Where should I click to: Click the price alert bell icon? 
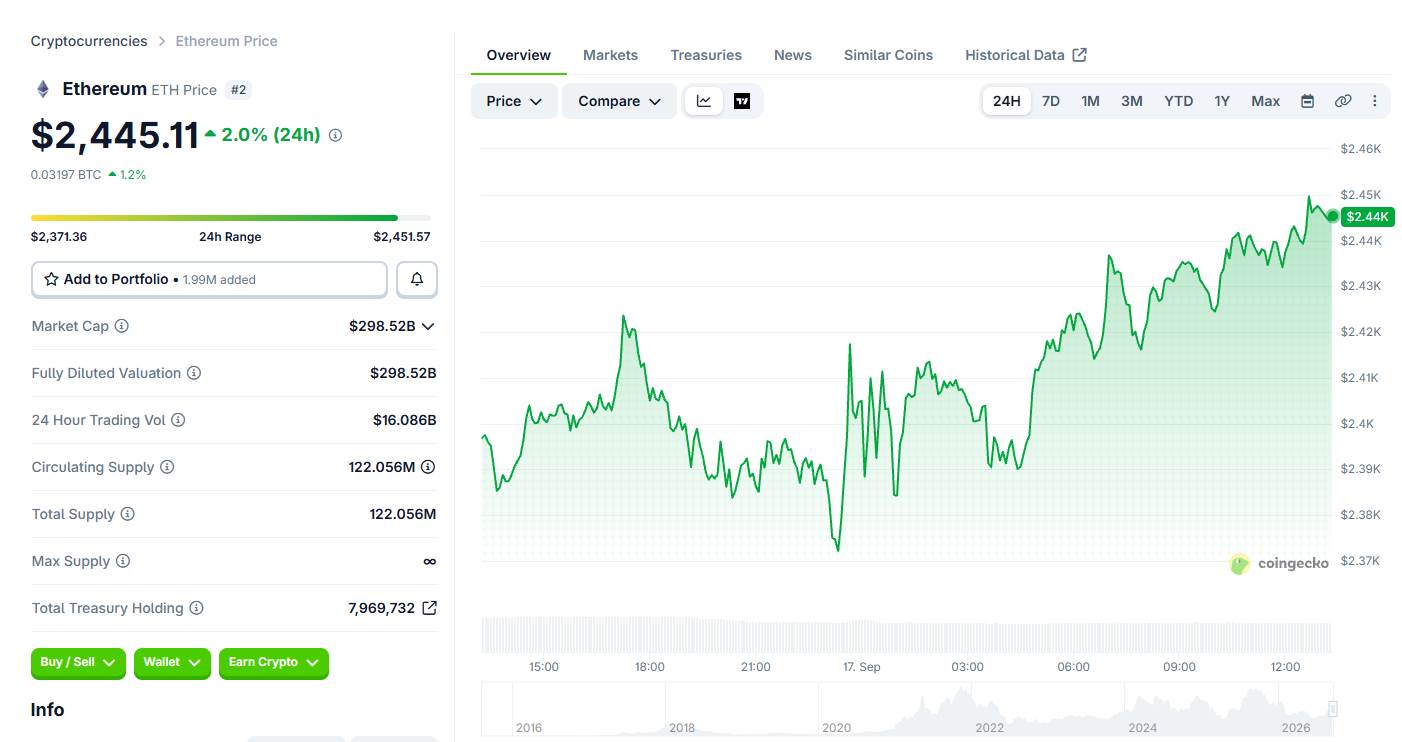(417, 280)
